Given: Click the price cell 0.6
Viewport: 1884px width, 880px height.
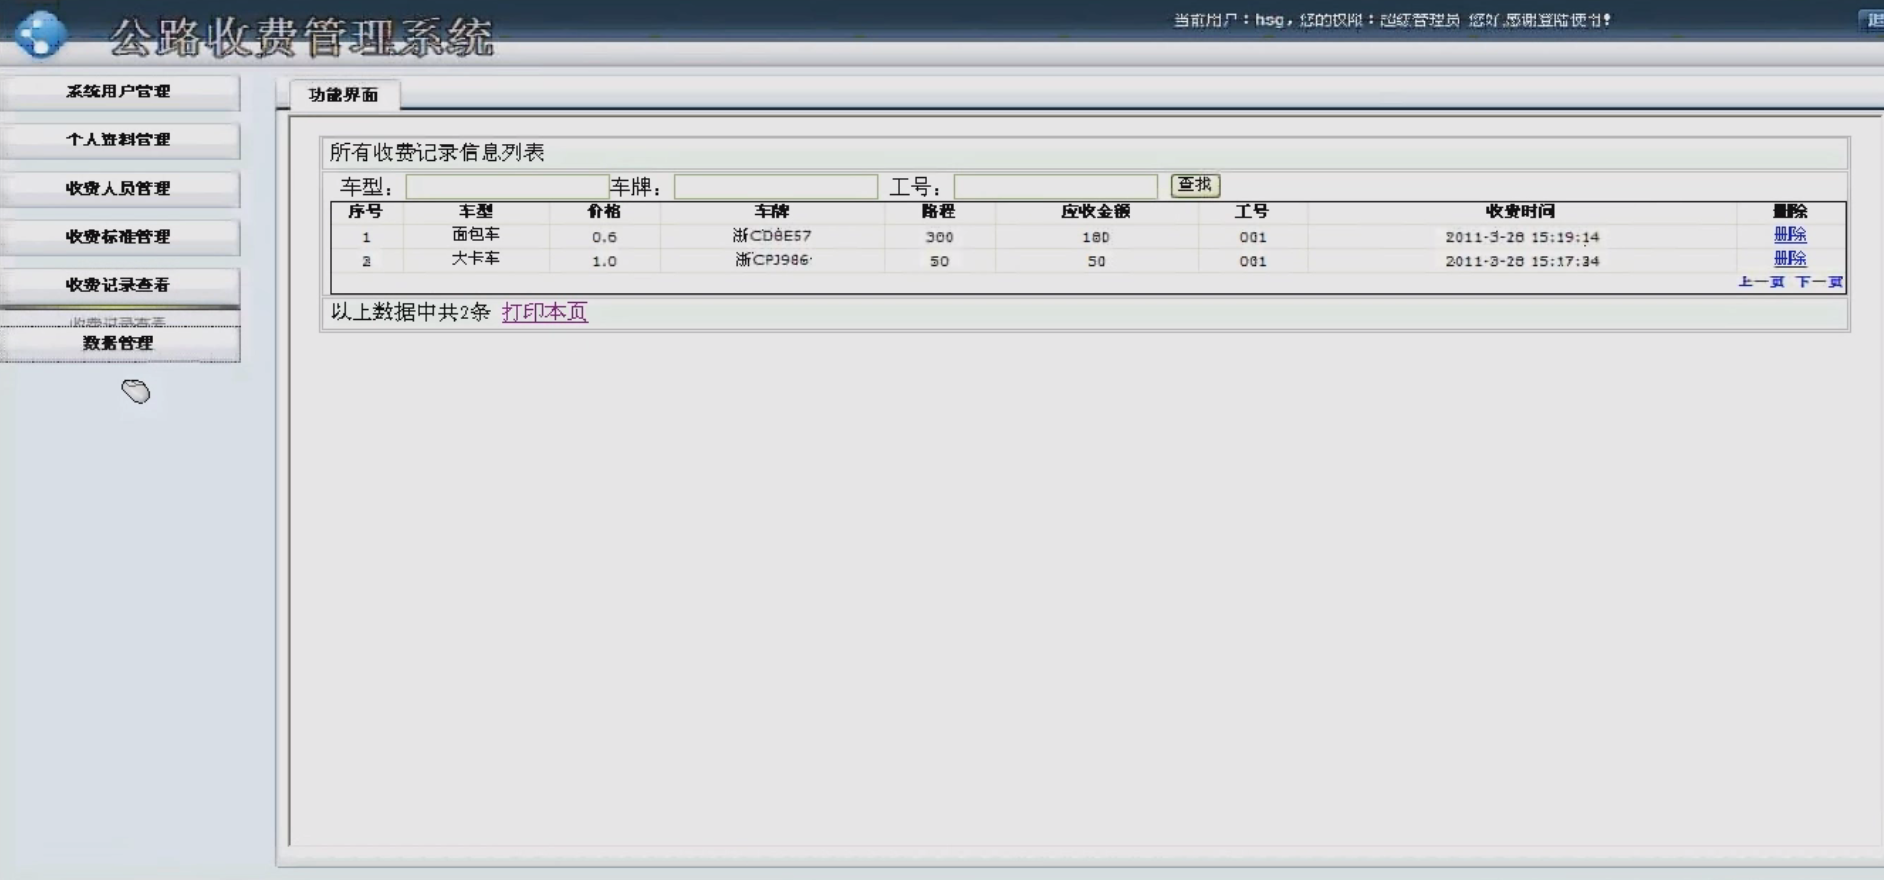Looking at the screenshot, I should pyautogui.click(x=604, y=237).
